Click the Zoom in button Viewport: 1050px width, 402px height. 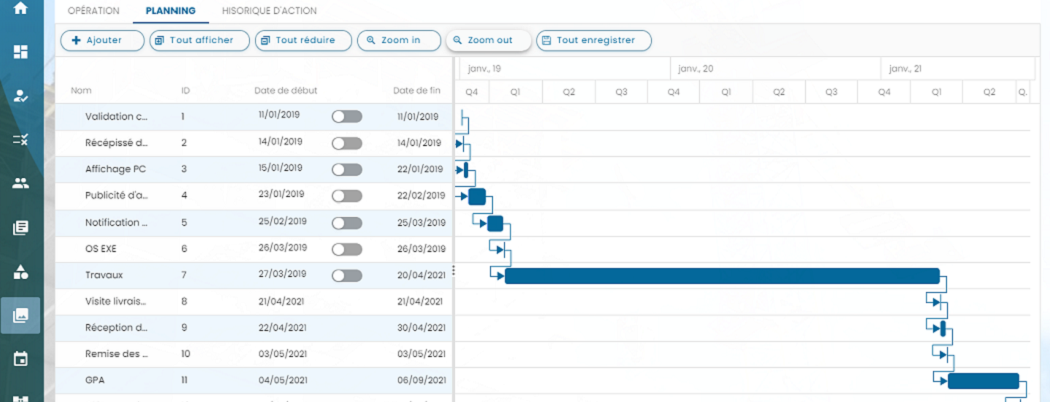pos(399,40)
